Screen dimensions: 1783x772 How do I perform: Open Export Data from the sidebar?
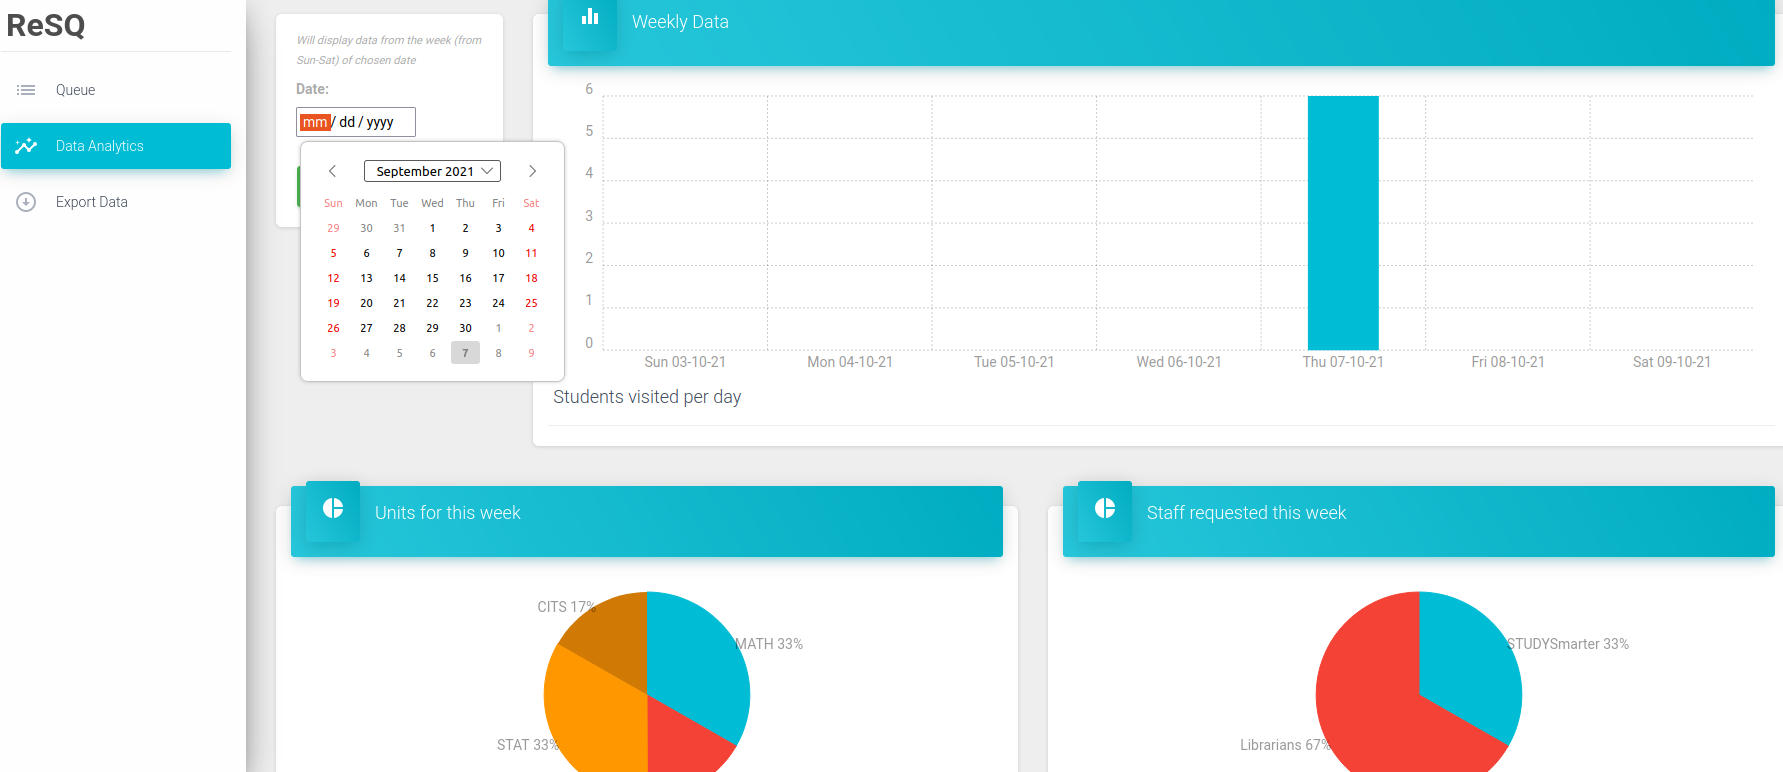[x=92, y=202]
